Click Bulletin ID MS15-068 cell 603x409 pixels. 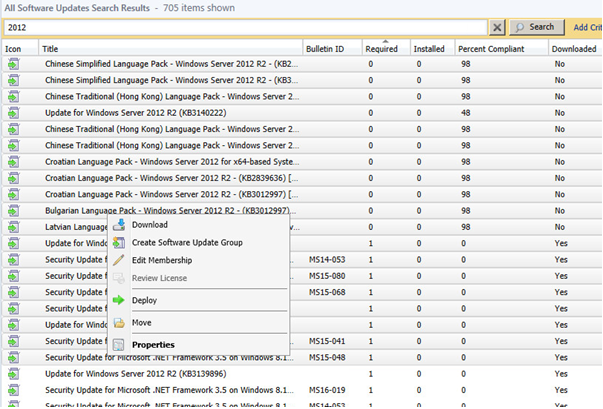[x=327, y=292]
